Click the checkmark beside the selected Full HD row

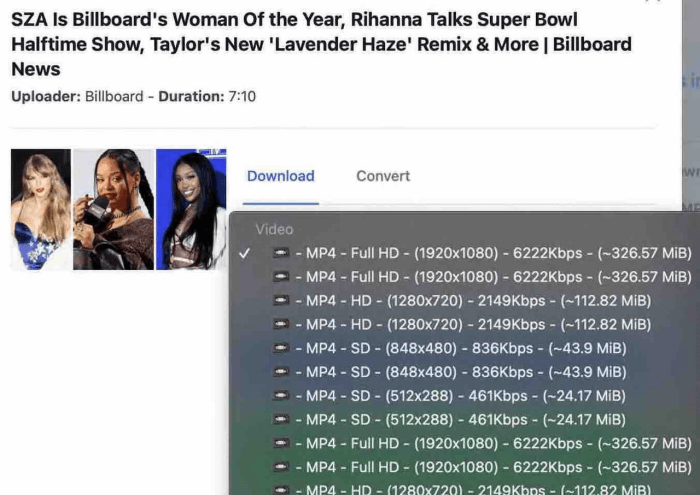(x=244, y=254)
